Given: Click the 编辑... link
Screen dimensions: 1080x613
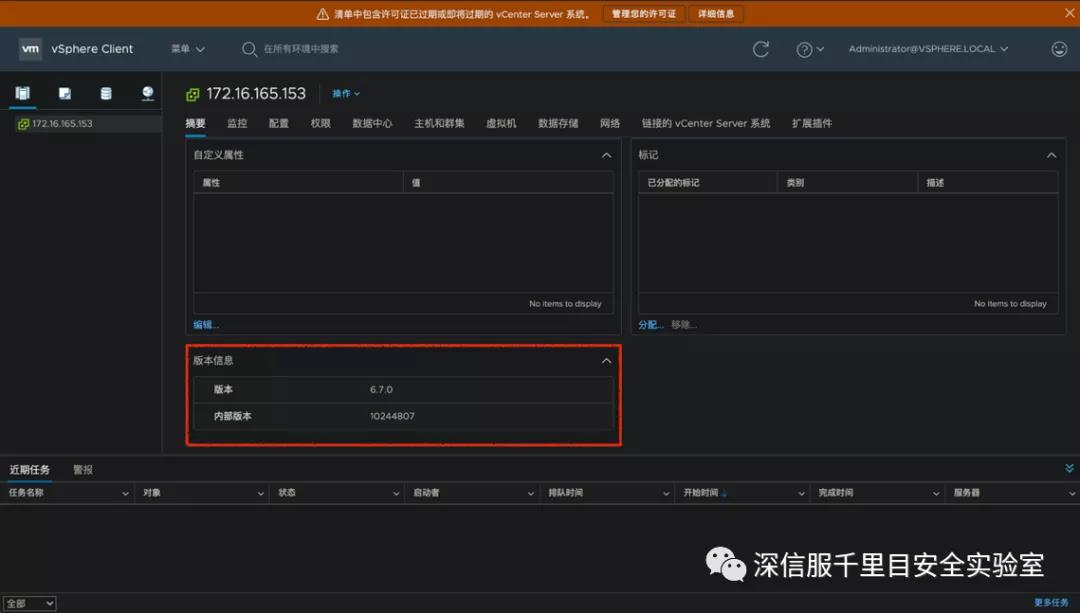Looking at the screenshot, I should click(x=206, y=325).
